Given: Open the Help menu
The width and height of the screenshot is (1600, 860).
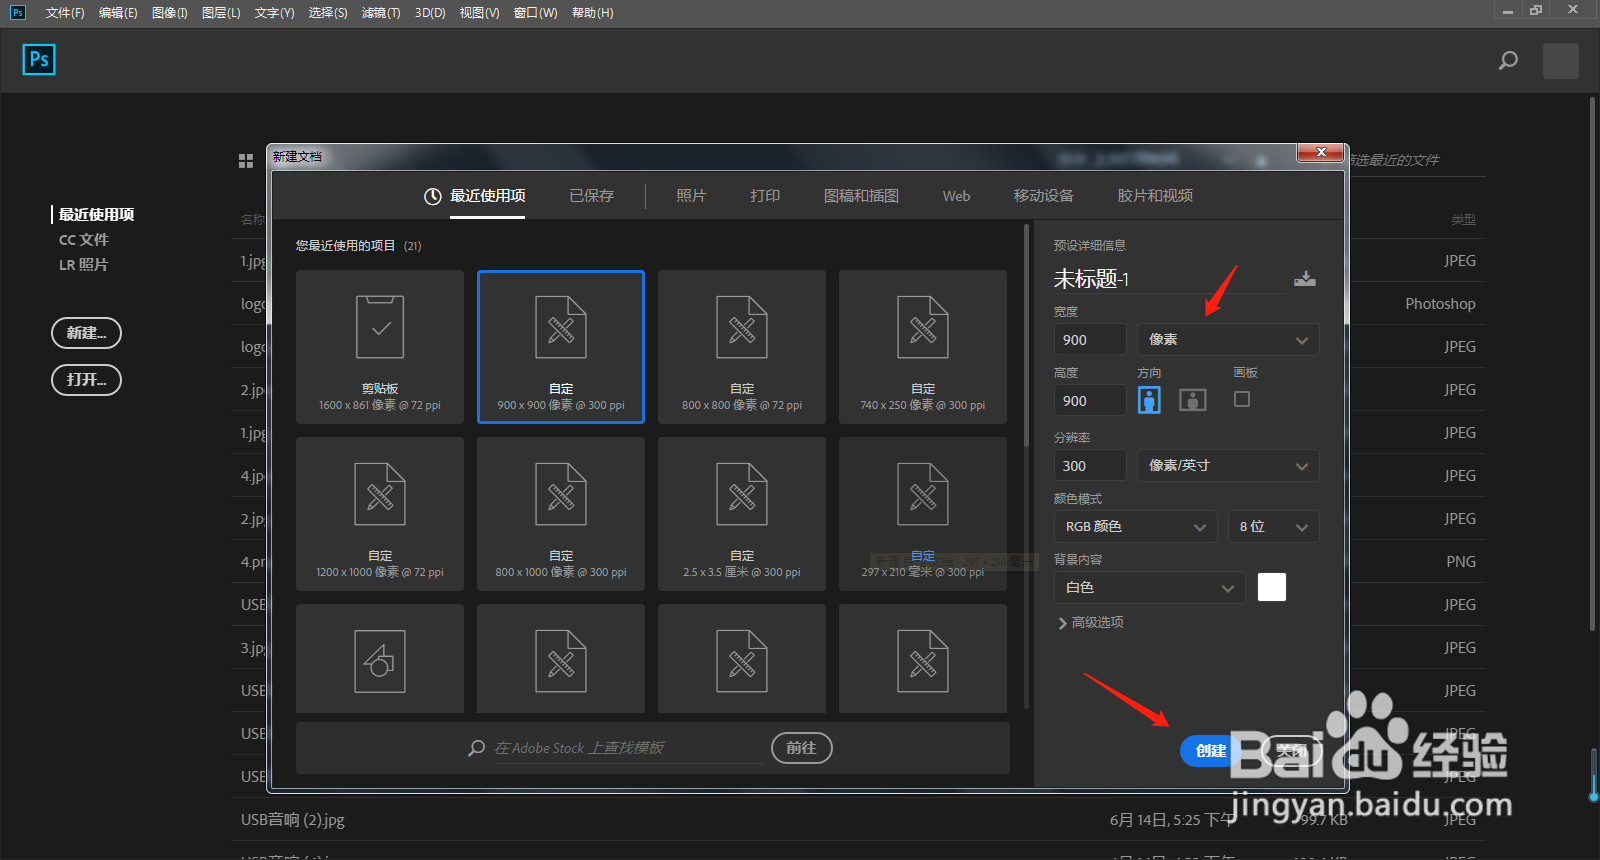Looking at the screenshot, I should click(593, 13).
